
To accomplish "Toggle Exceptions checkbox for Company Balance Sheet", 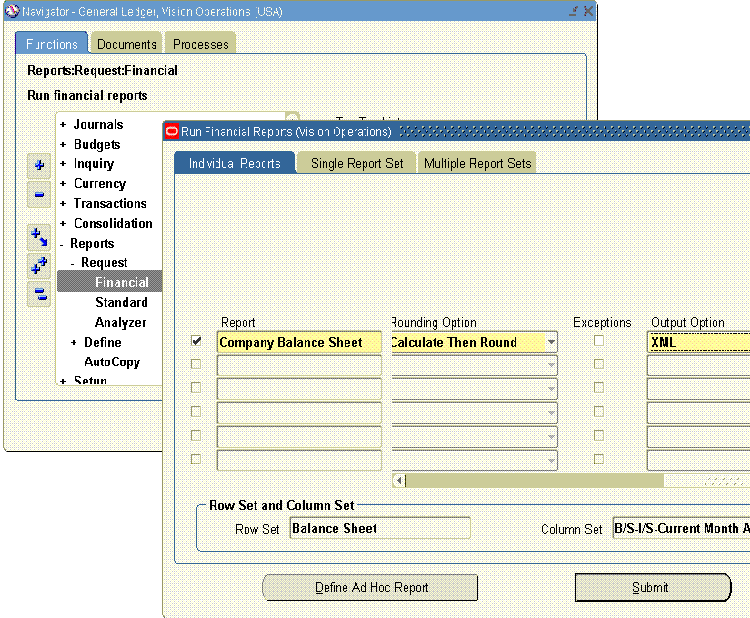I will pos(598,341).
